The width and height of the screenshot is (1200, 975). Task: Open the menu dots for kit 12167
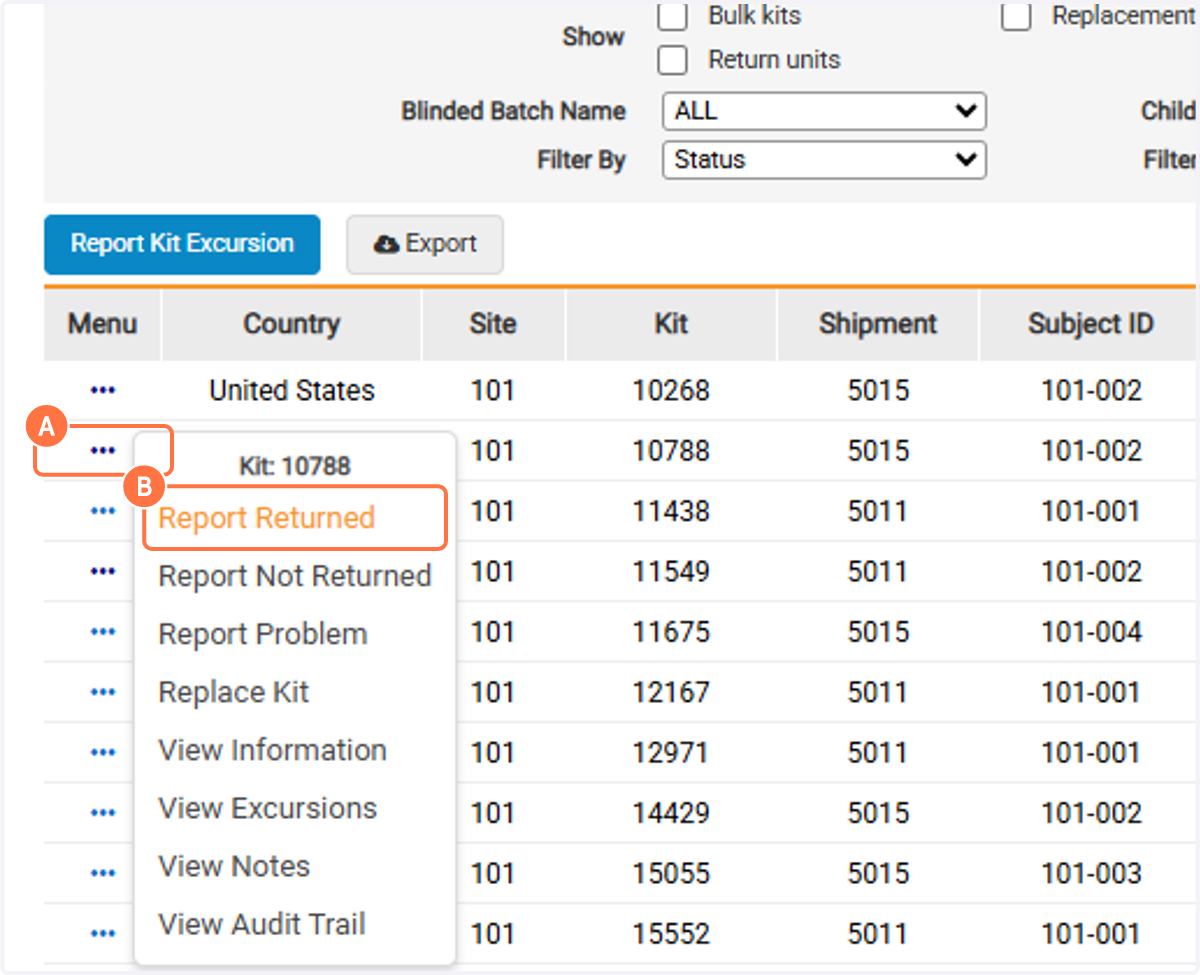pyautogui.click(x=102, y=692)
